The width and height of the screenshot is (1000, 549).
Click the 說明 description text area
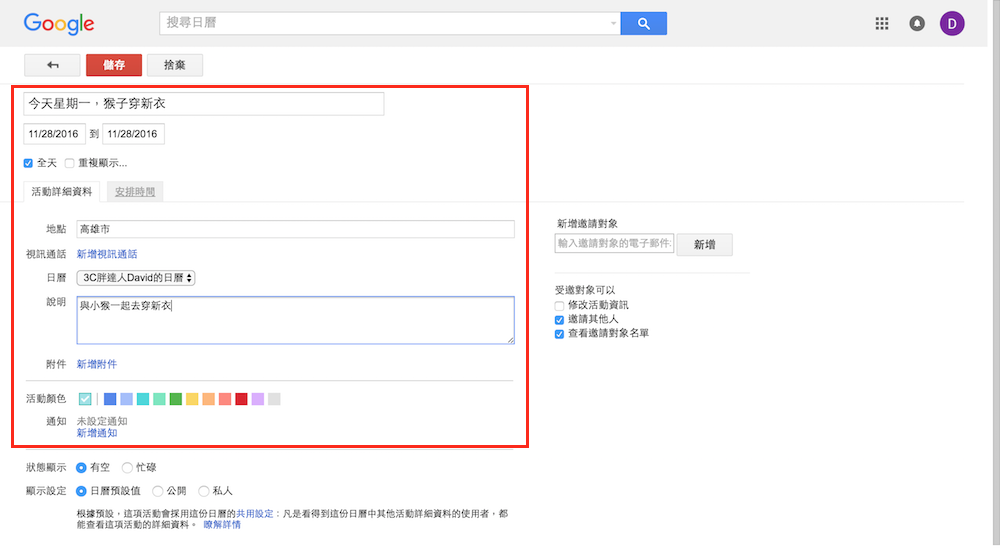pyautogui.click(x=295, y=320)
